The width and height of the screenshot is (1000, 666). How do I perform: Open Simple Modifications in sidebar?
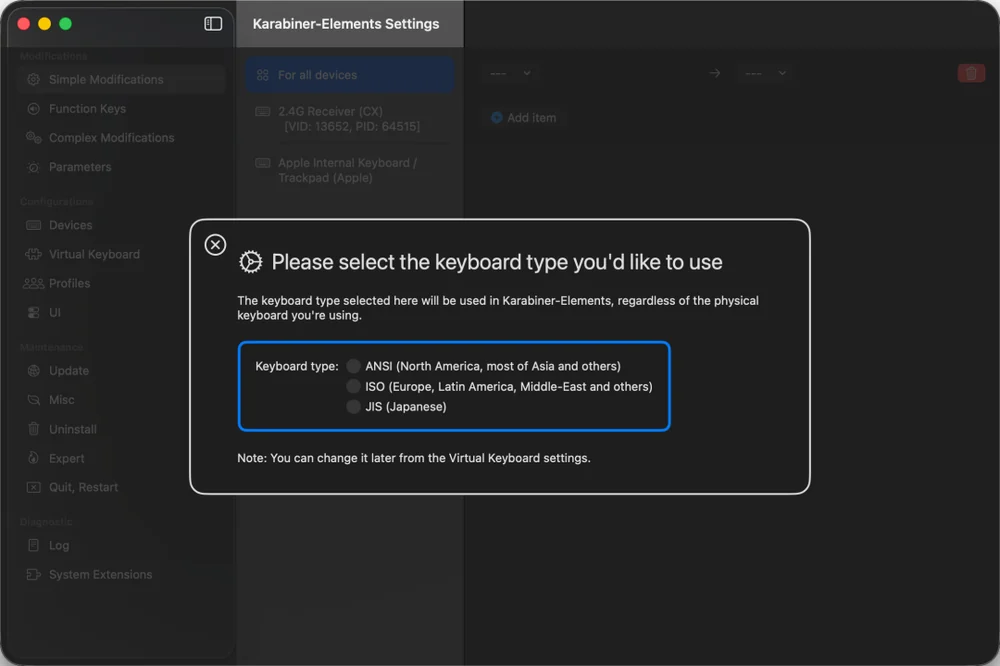coord(121,80)
